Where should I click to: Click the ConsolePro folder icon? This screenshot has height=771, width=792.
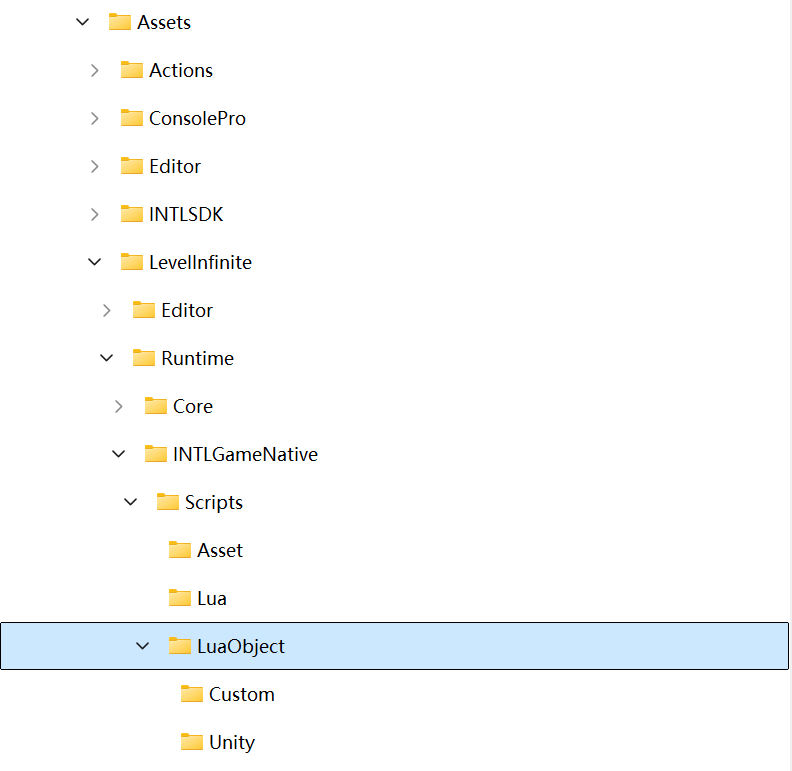[x=132, y=118]
